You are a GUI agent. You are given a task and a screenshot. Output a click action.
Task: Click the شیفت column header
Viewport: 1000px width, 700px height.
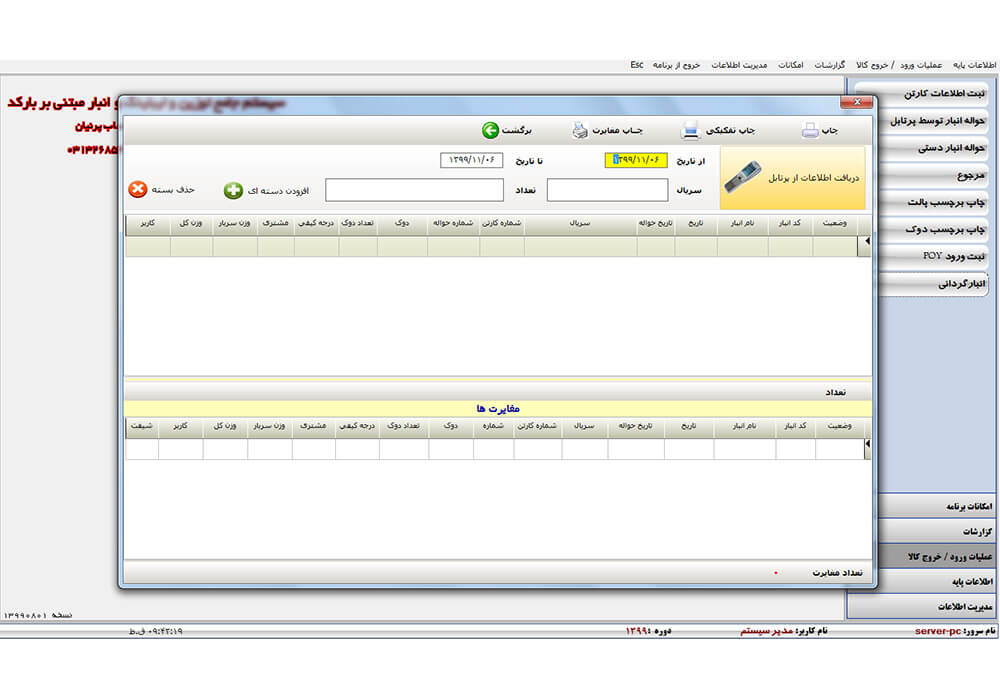(x=142, y=426)
